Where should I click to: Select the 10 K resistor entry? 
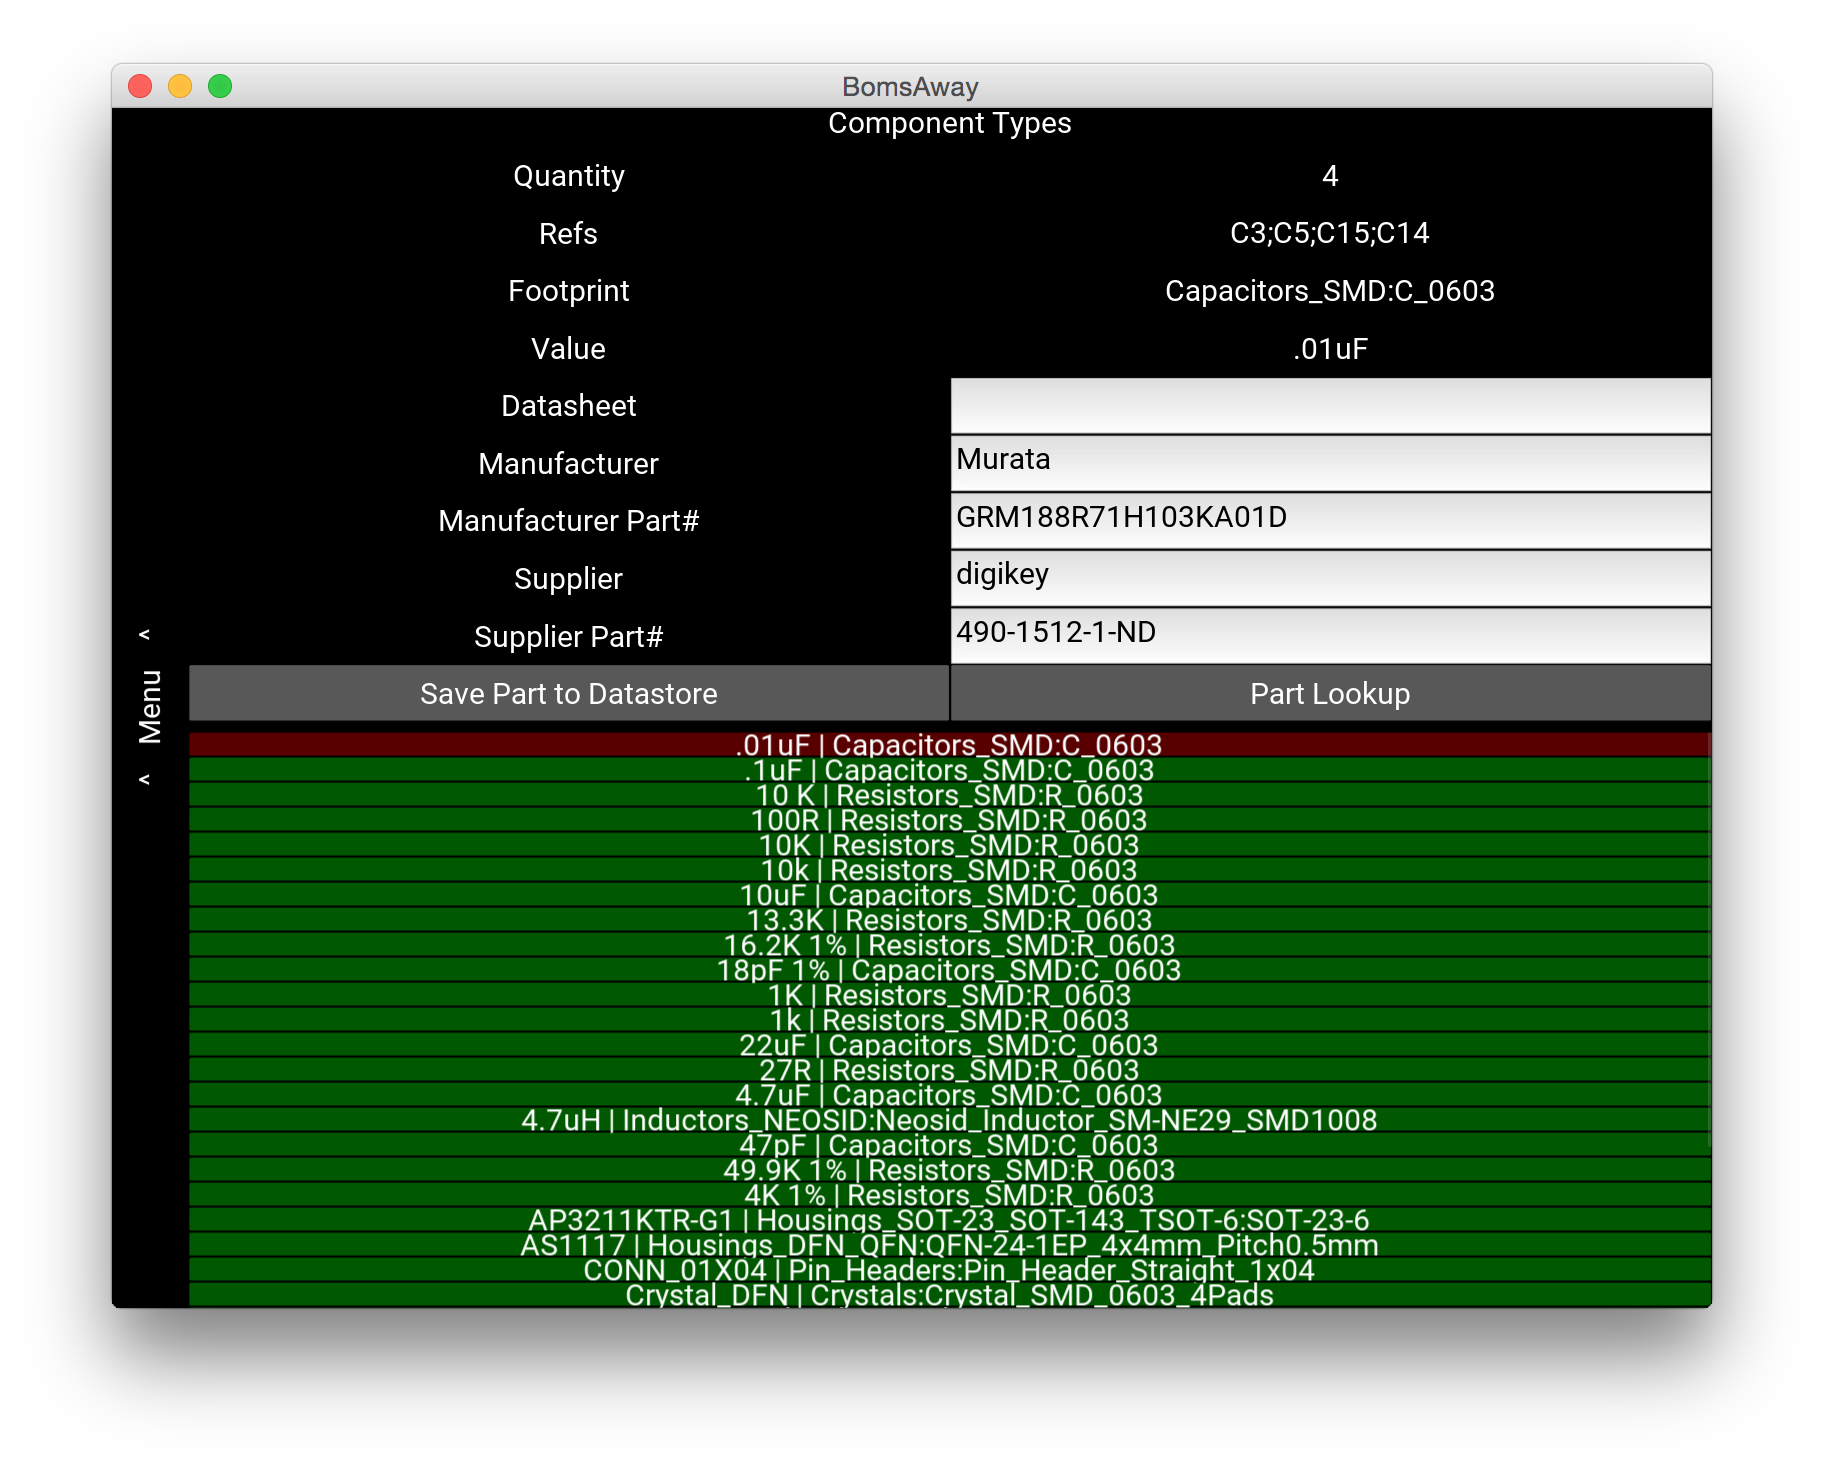pos(950,795)
